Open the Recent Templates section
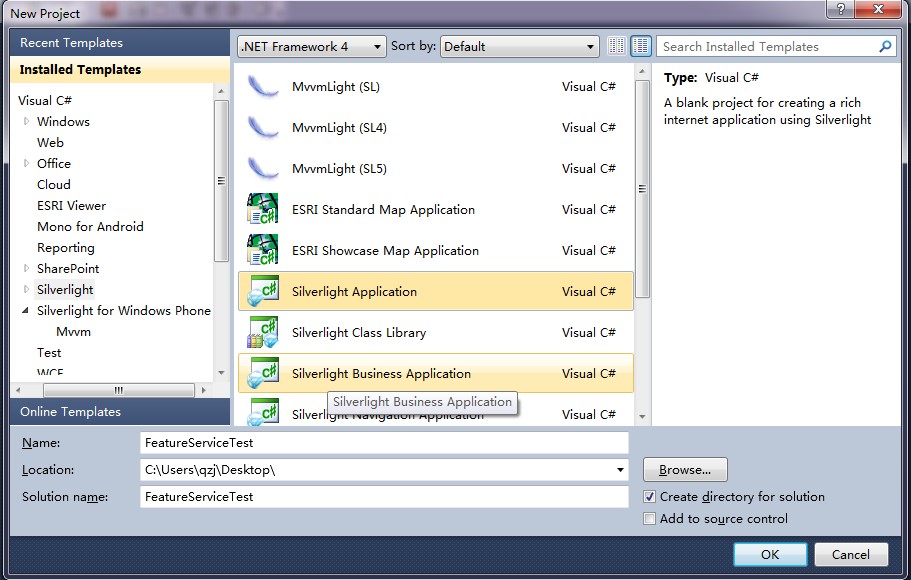 (x=120, y=42)
